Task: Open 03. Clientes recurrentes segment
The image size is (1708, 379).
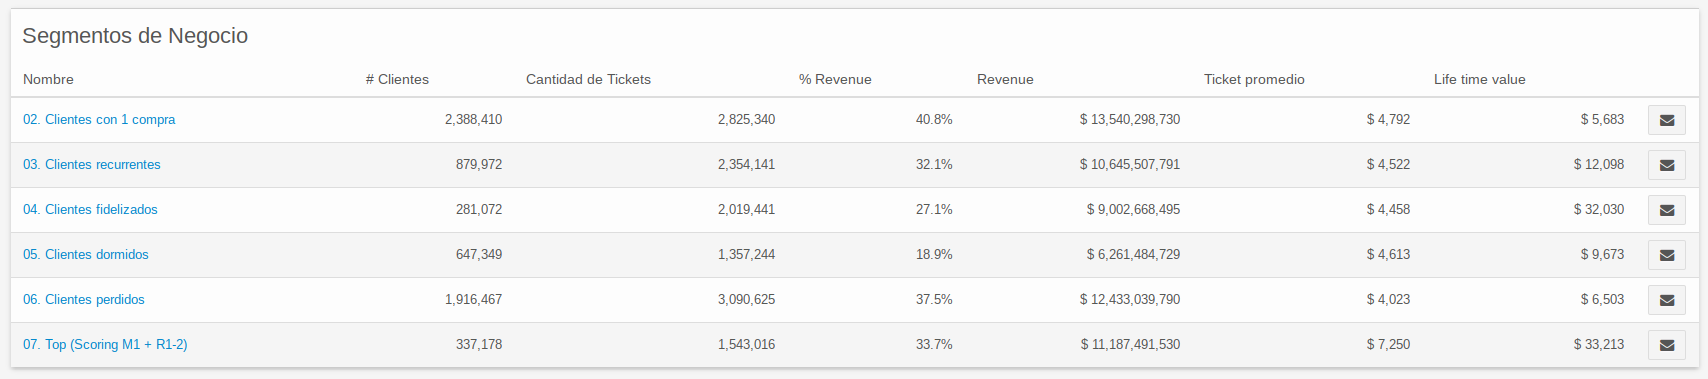Action: (x=92, y=164)
